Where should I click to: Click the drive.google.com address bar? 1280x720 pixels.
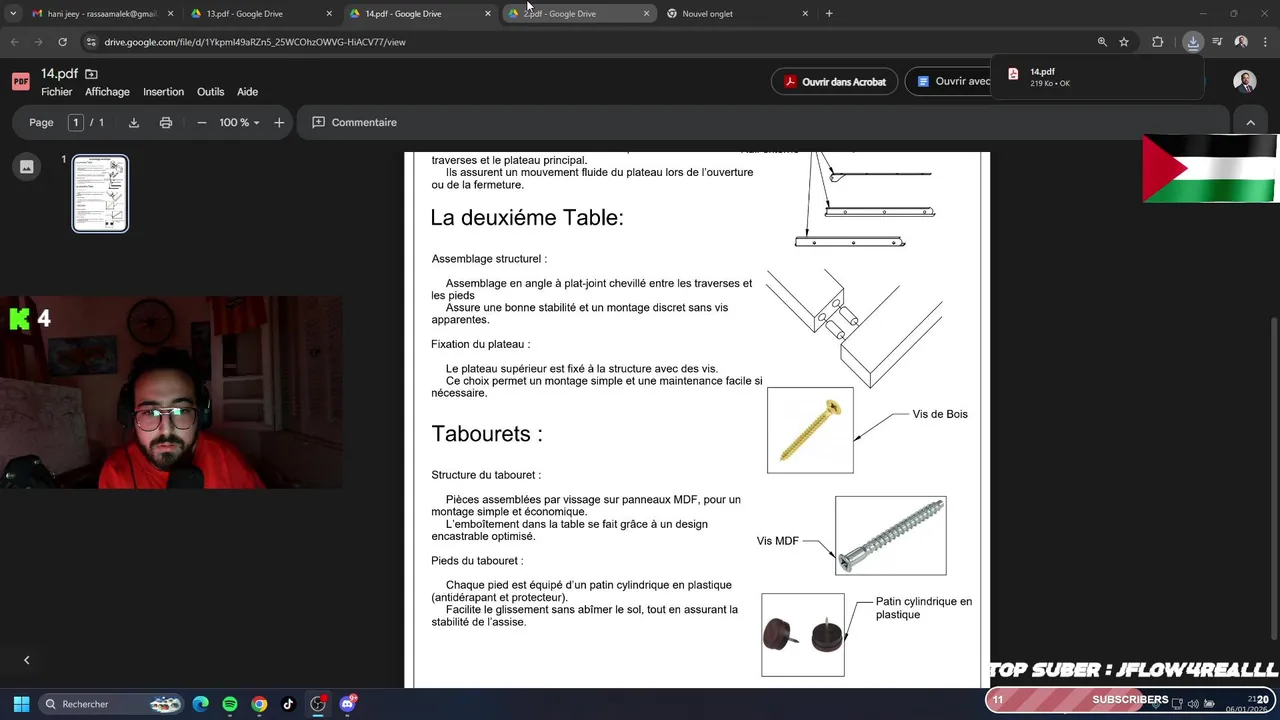(590, 42)
